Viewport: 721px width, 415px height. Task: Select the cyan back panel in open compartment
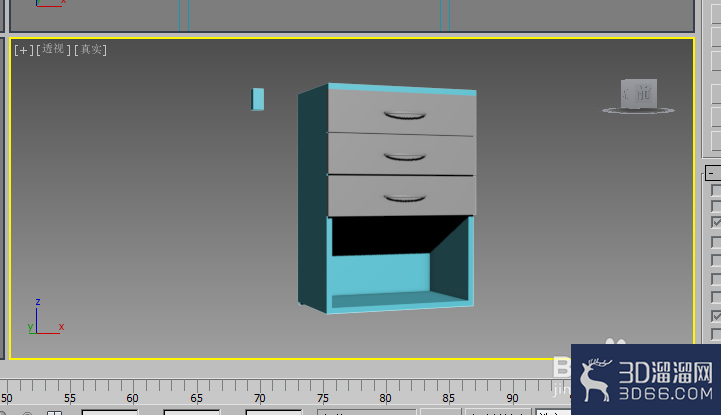pyautogui.click(x=381, y=273)
